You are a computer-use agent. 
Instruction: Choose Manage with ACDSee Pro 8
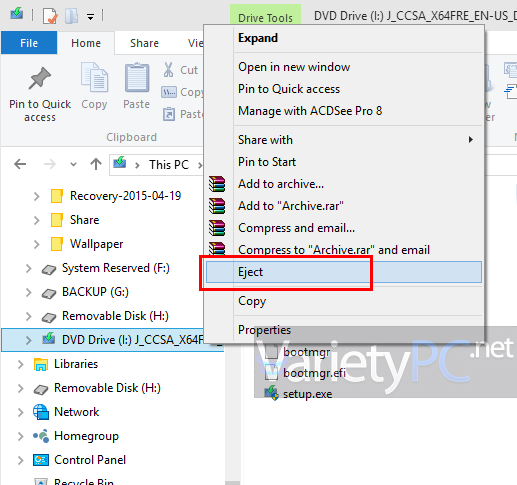344,111
